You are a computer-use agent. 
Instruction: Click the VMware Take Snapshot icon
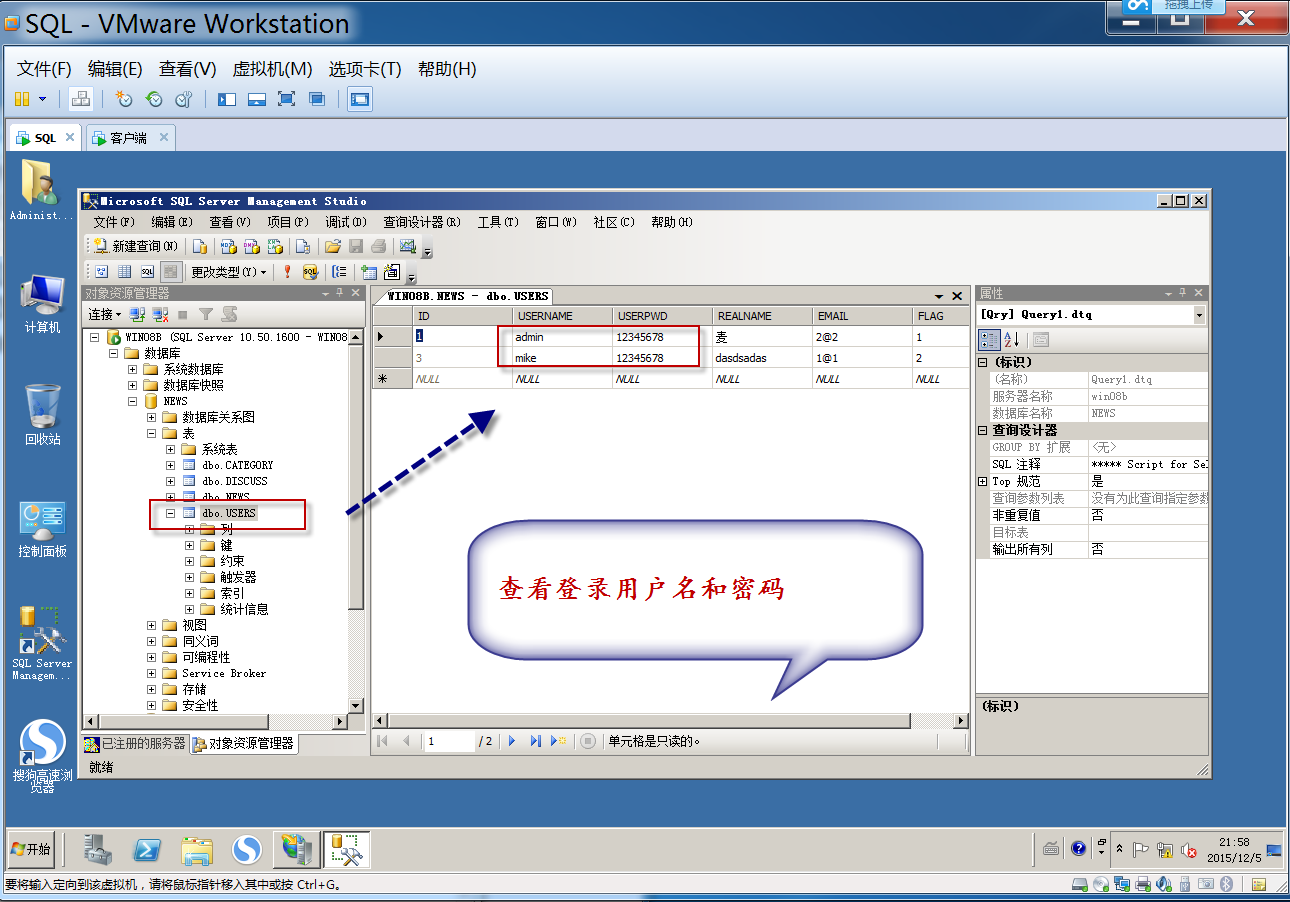pyautogui.click(x=123, y=99)
